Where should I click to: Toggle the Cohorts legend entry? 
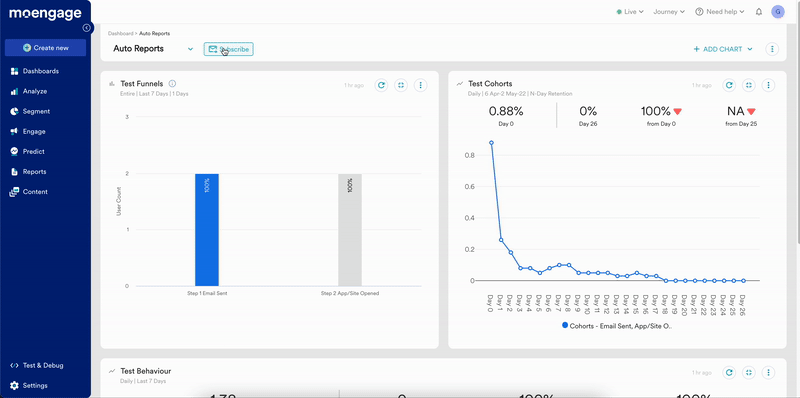click(x=617, y=326)
